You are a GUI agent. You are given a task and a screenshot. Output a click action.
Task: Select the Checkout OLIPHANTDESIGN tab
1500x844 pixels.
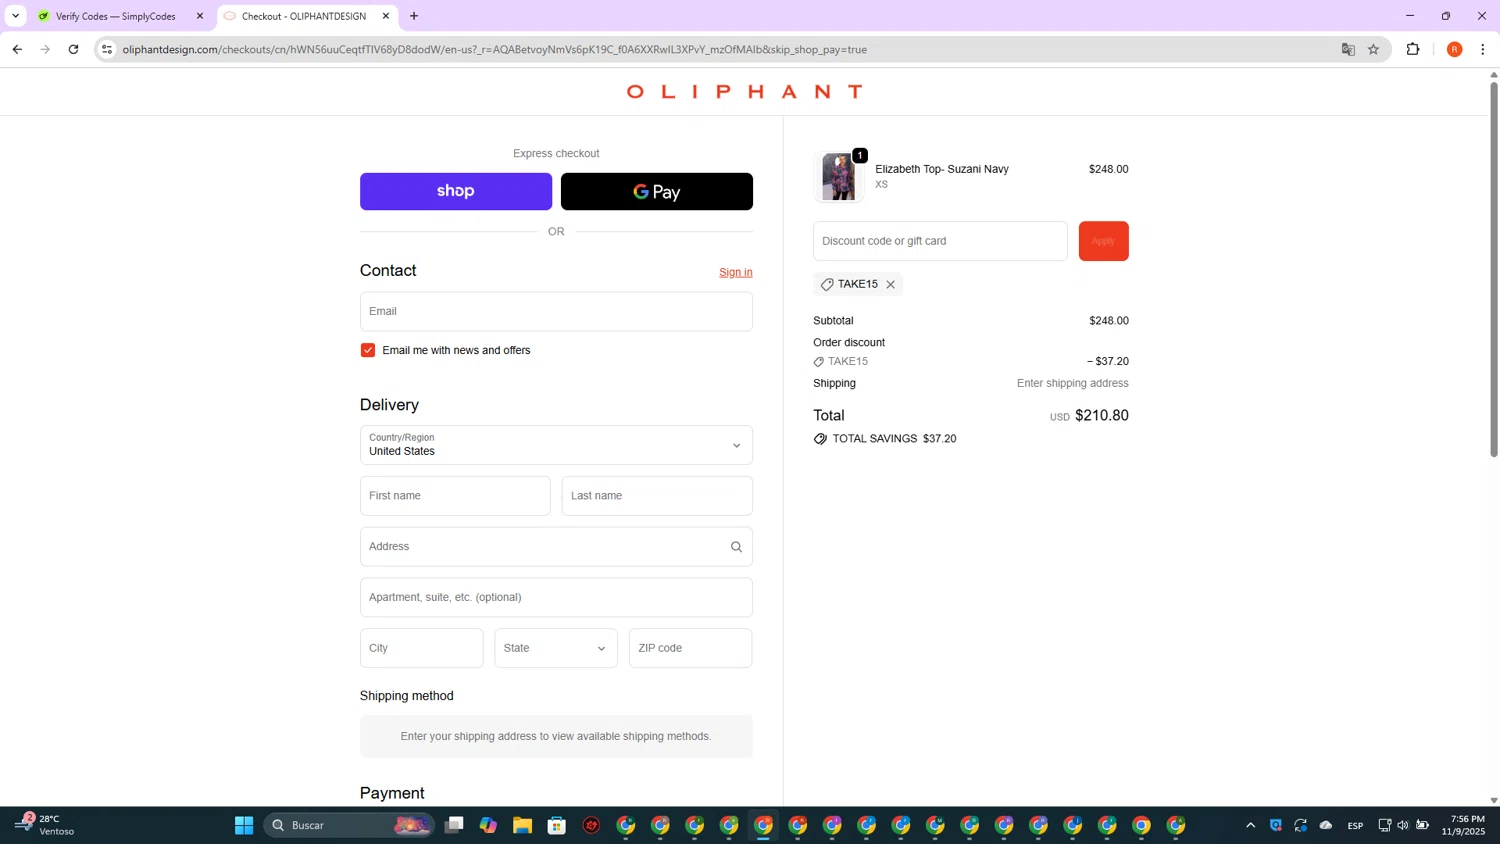(303, 16)
